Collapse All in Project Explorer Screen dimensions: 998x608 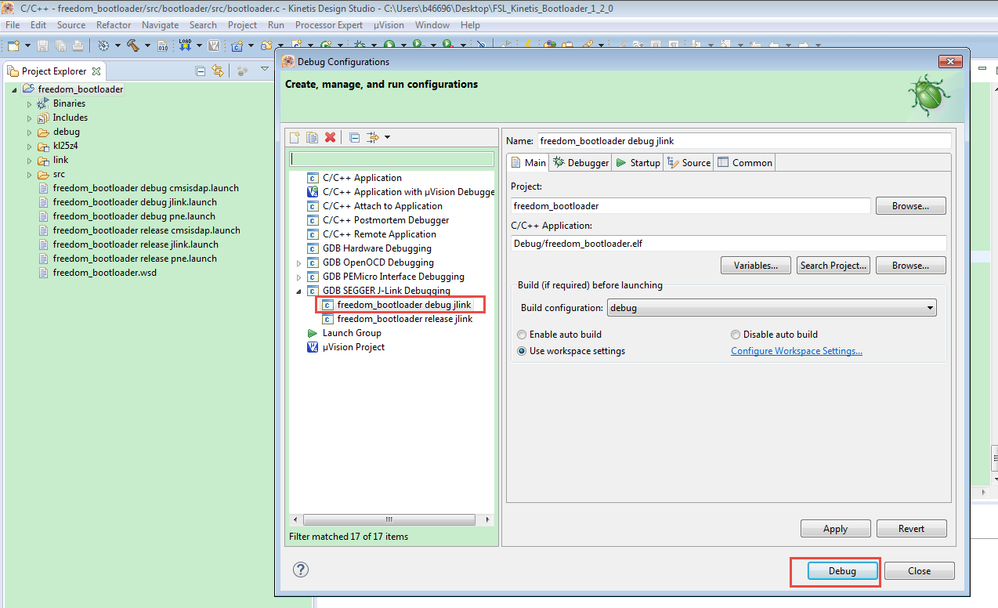click(x=200, y=71)
